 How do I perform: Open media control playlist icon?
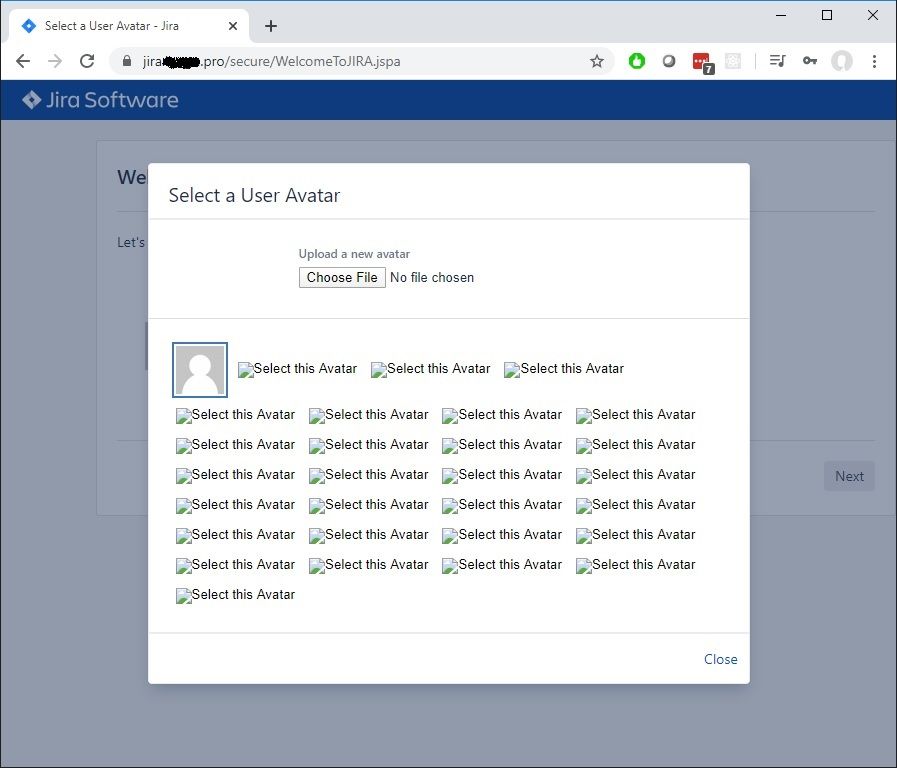777,61
